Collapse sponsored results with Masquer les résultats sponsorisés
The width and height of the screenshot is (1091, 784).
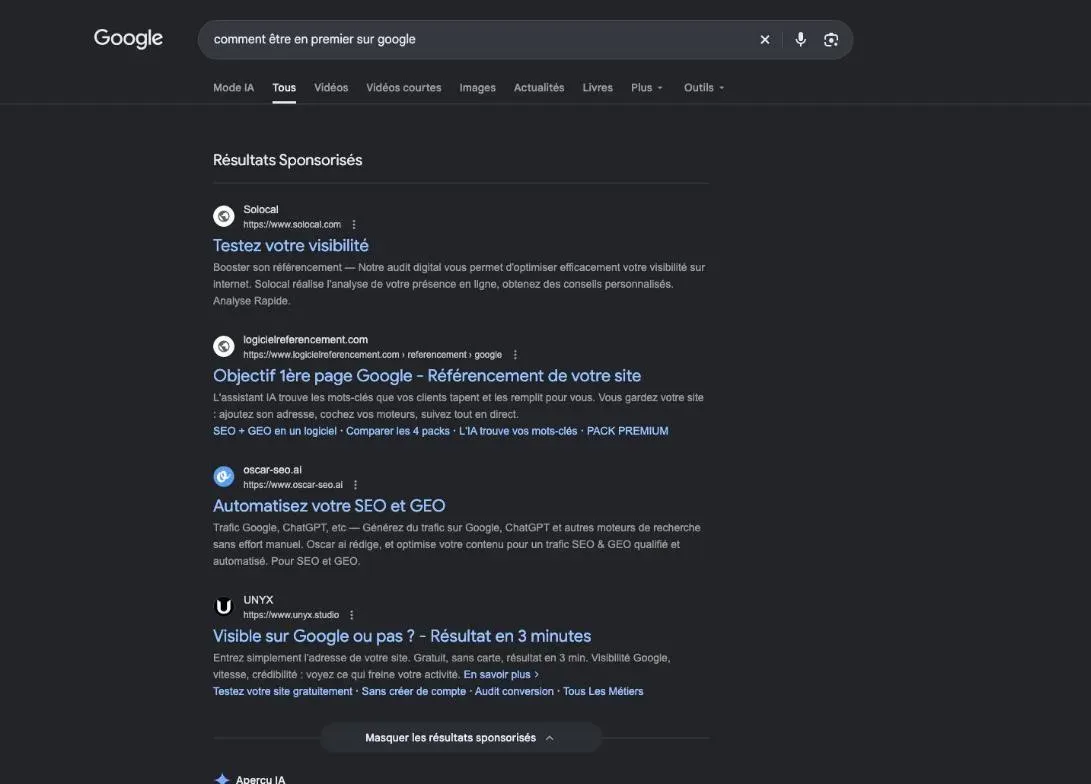(460, 737)
